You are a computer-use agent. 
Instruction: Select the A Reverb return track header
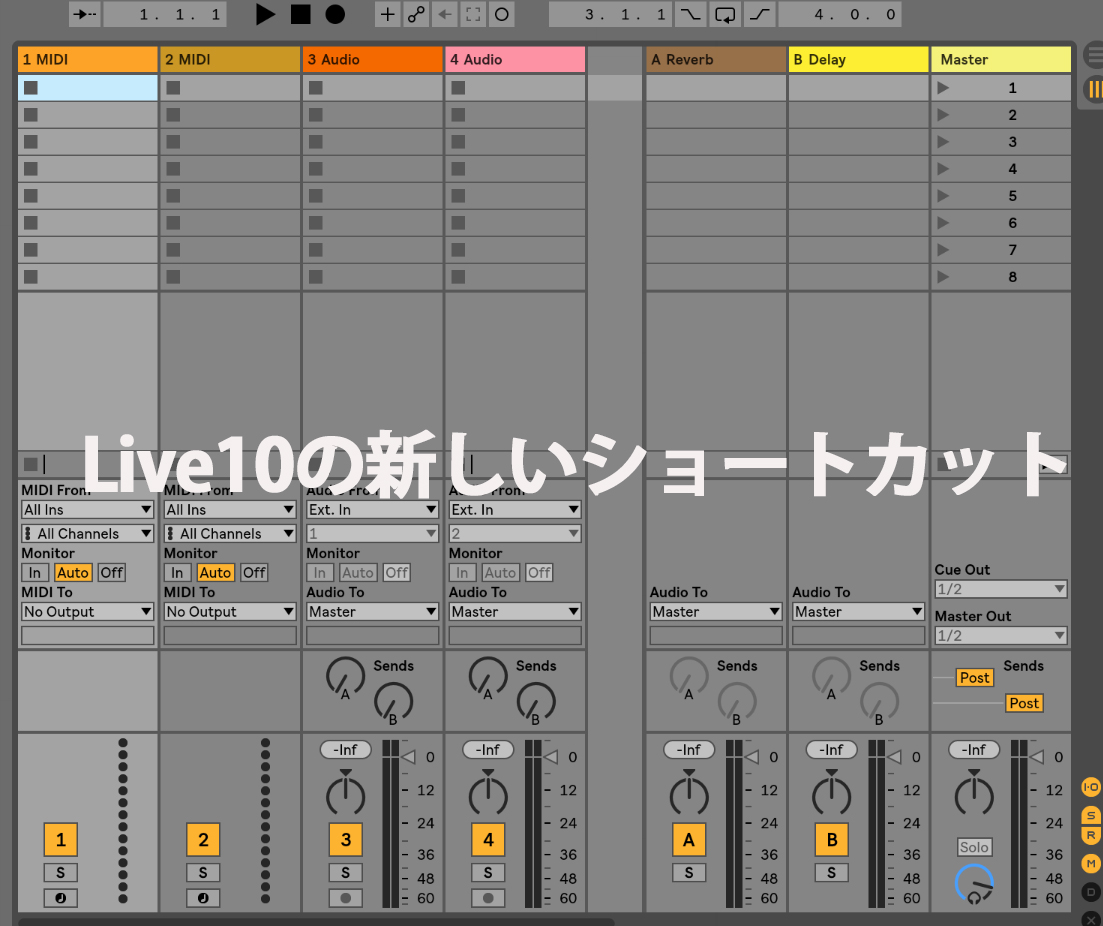click(715, 60)
